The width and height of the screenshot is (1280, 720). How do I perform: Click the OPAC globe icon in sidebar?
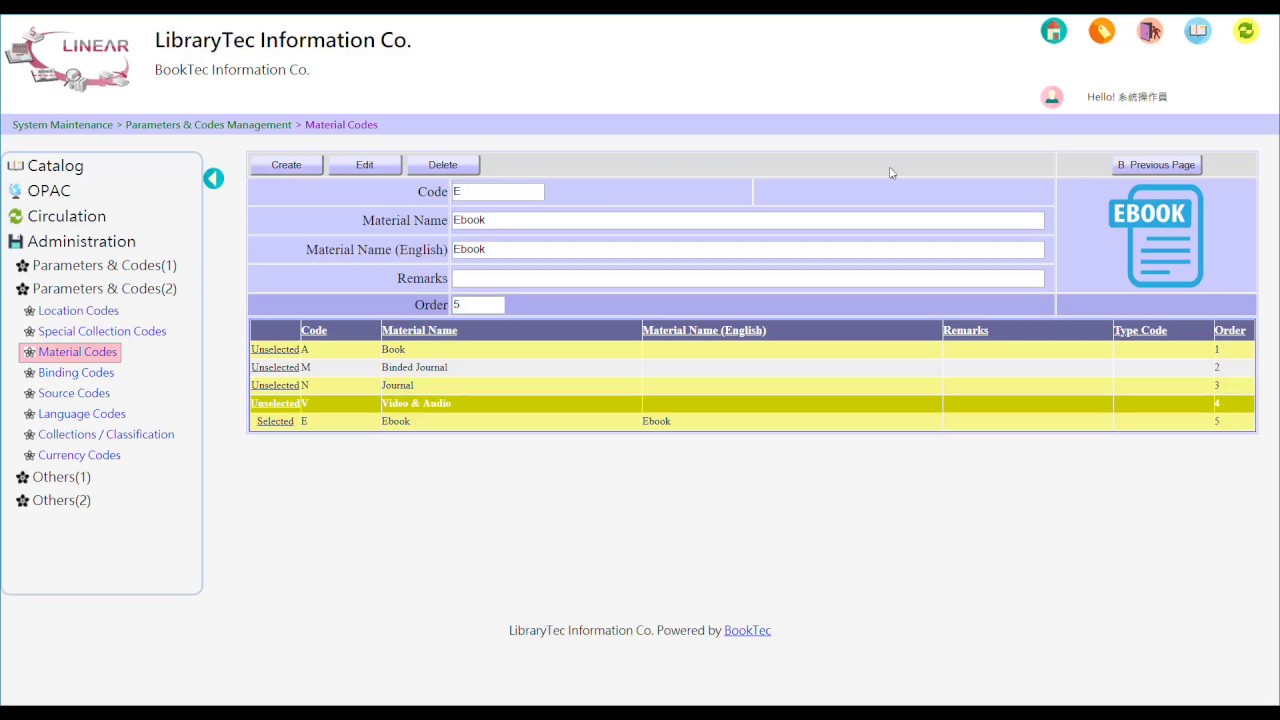pyautogui.click(x=15, y=191)
